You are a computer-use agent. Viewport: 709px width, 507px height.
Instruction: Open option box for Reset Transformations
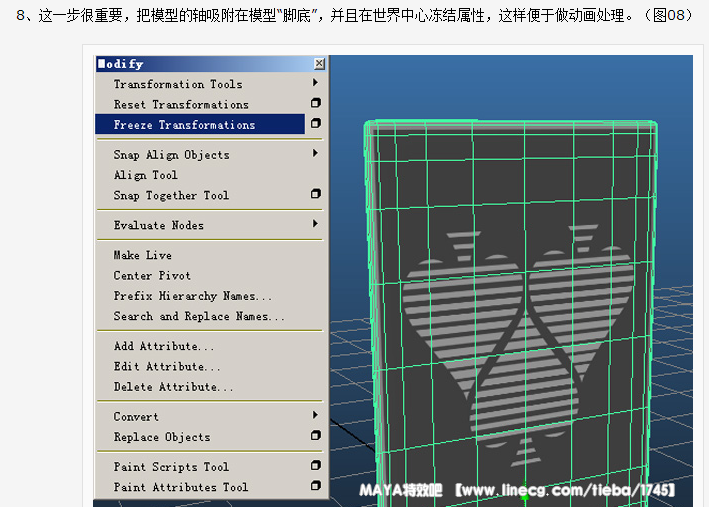point(316,104)
